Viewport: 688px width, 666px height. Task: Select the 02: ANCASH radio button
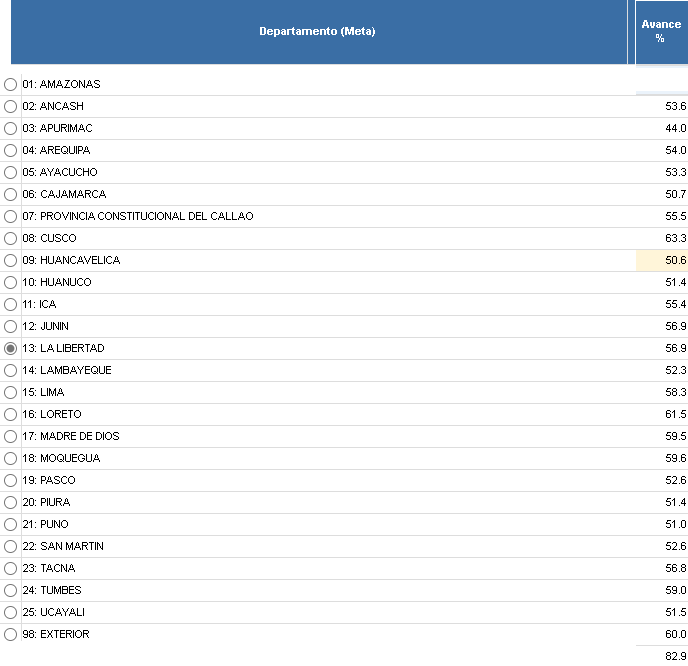[11, 106]
